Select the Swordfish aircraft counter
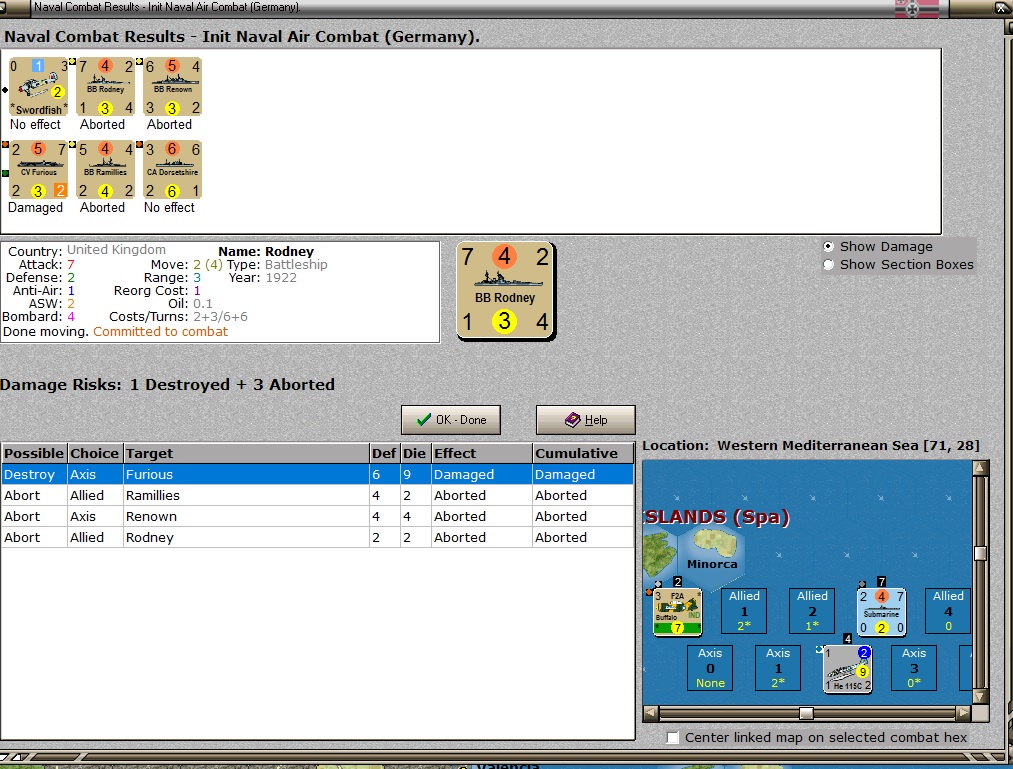1013x769 pixels. 38,87
